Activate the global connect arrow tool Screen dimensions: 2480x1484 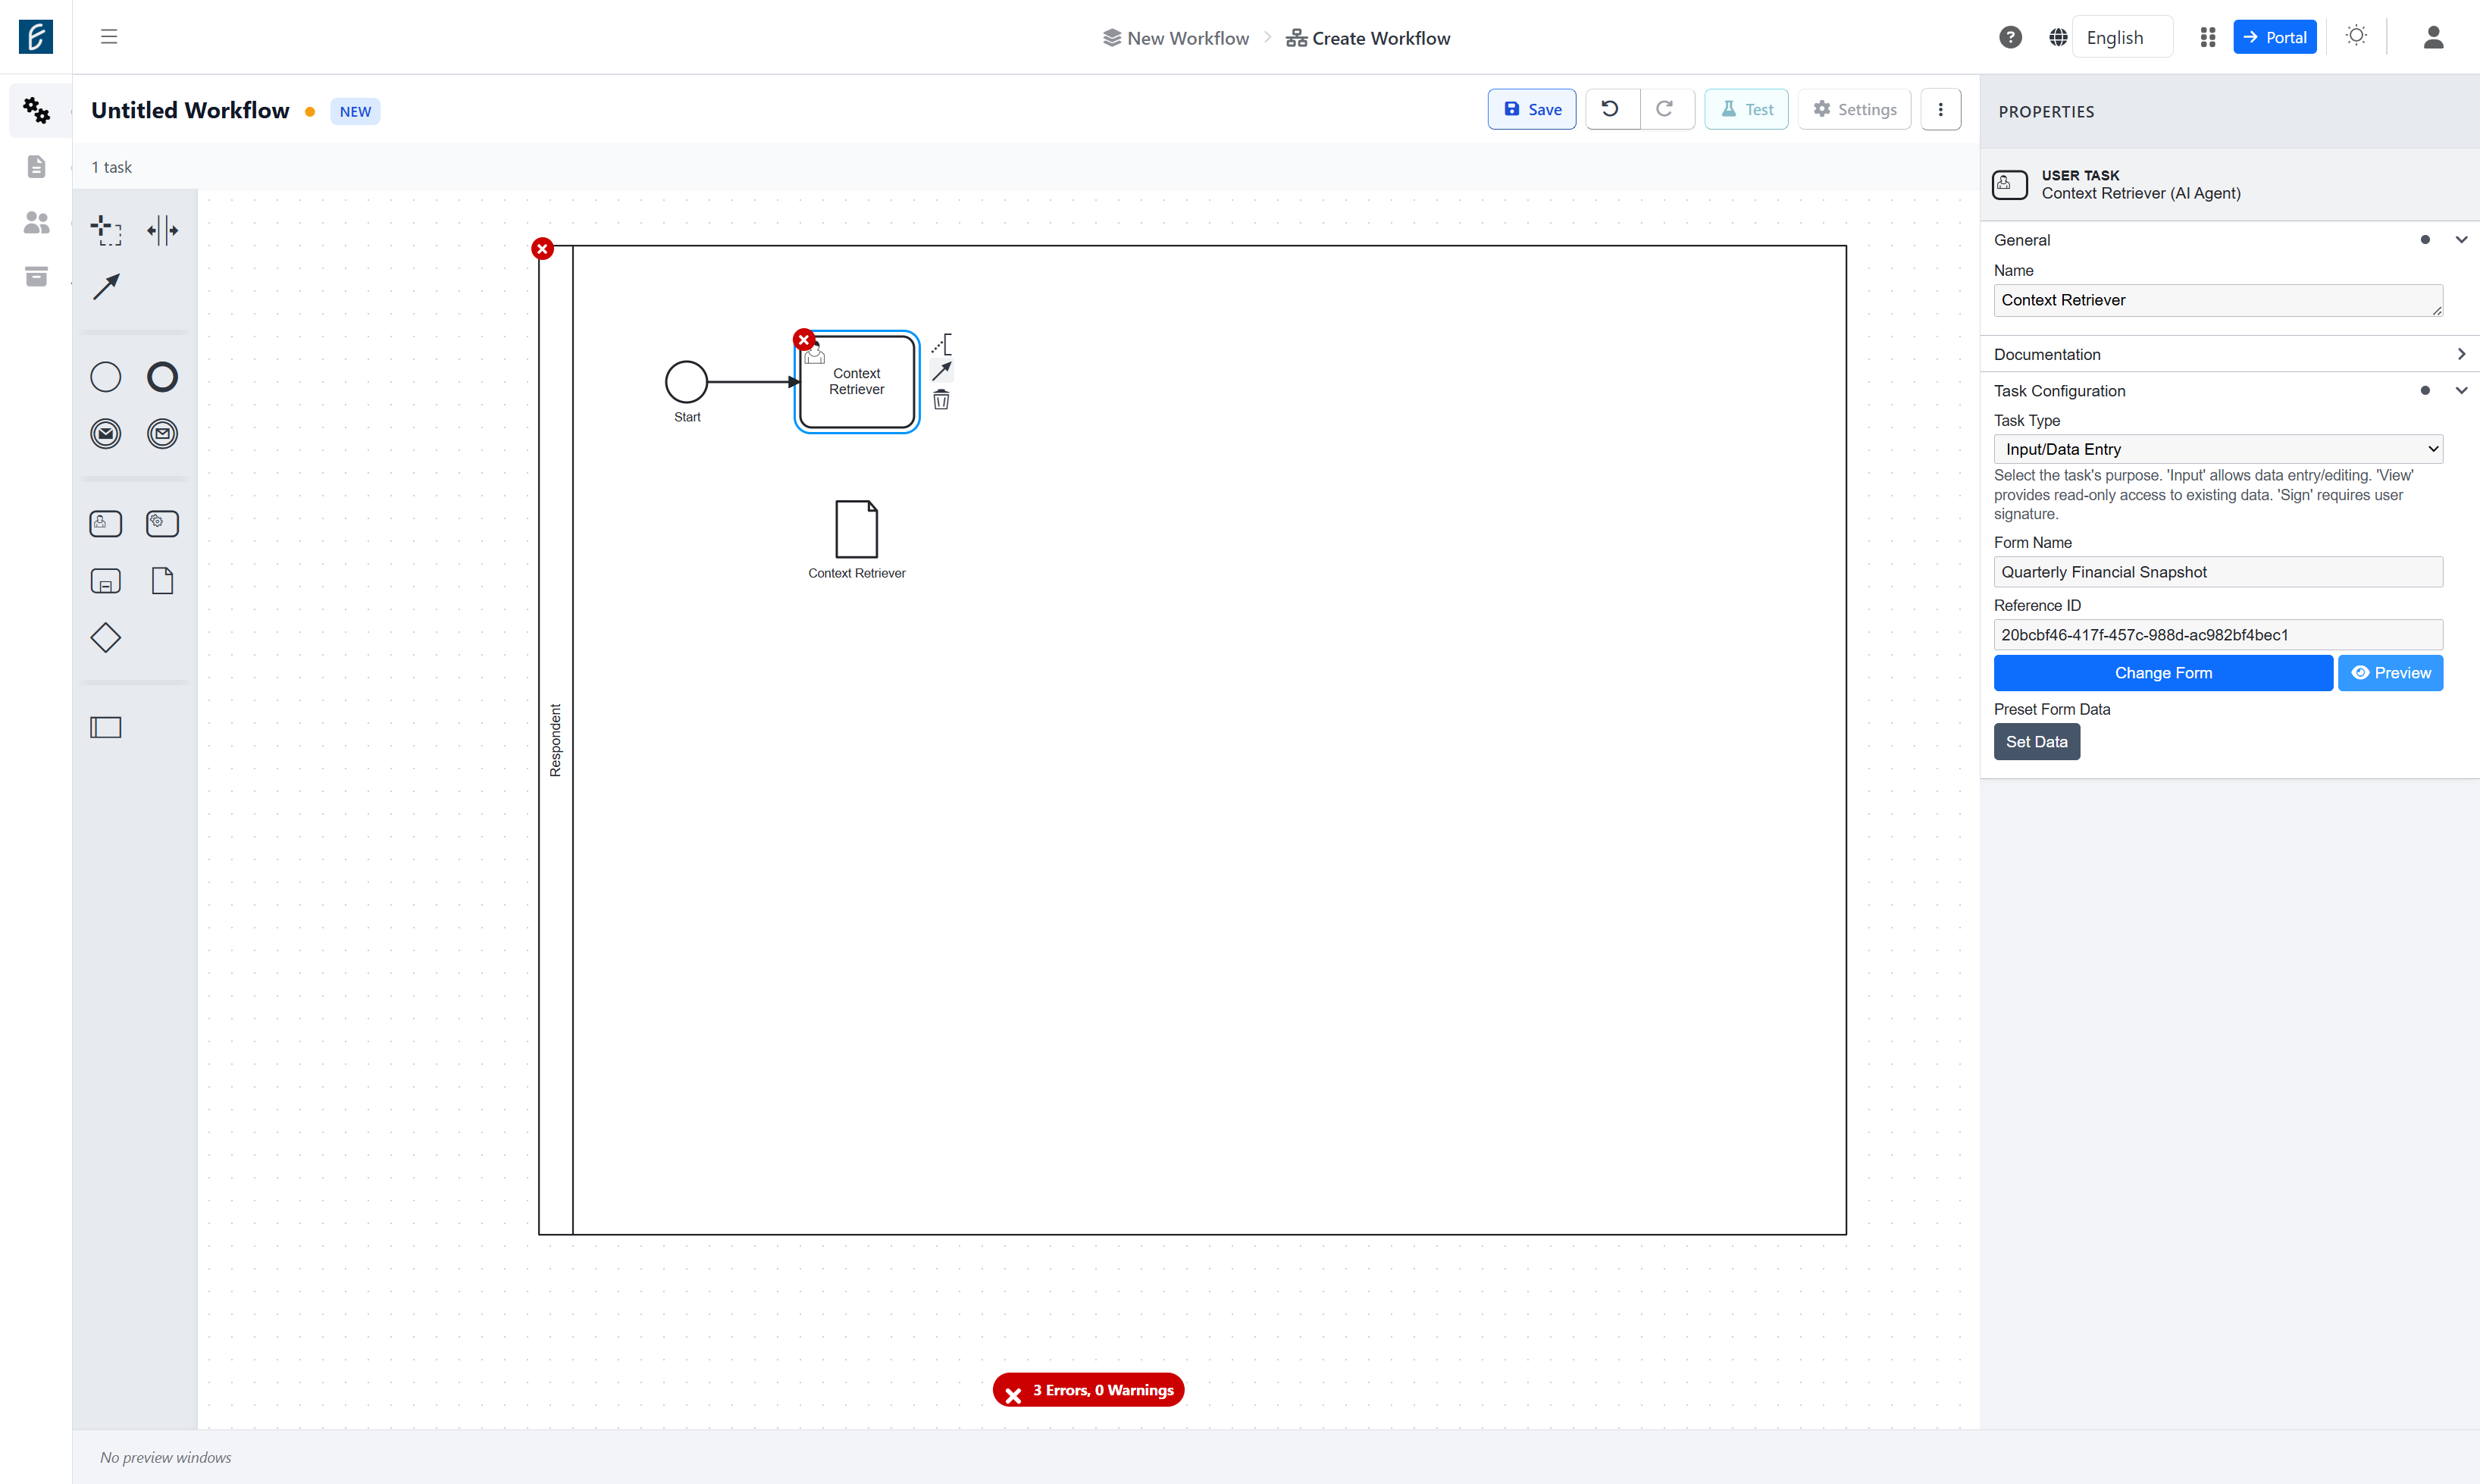(106, 287)
